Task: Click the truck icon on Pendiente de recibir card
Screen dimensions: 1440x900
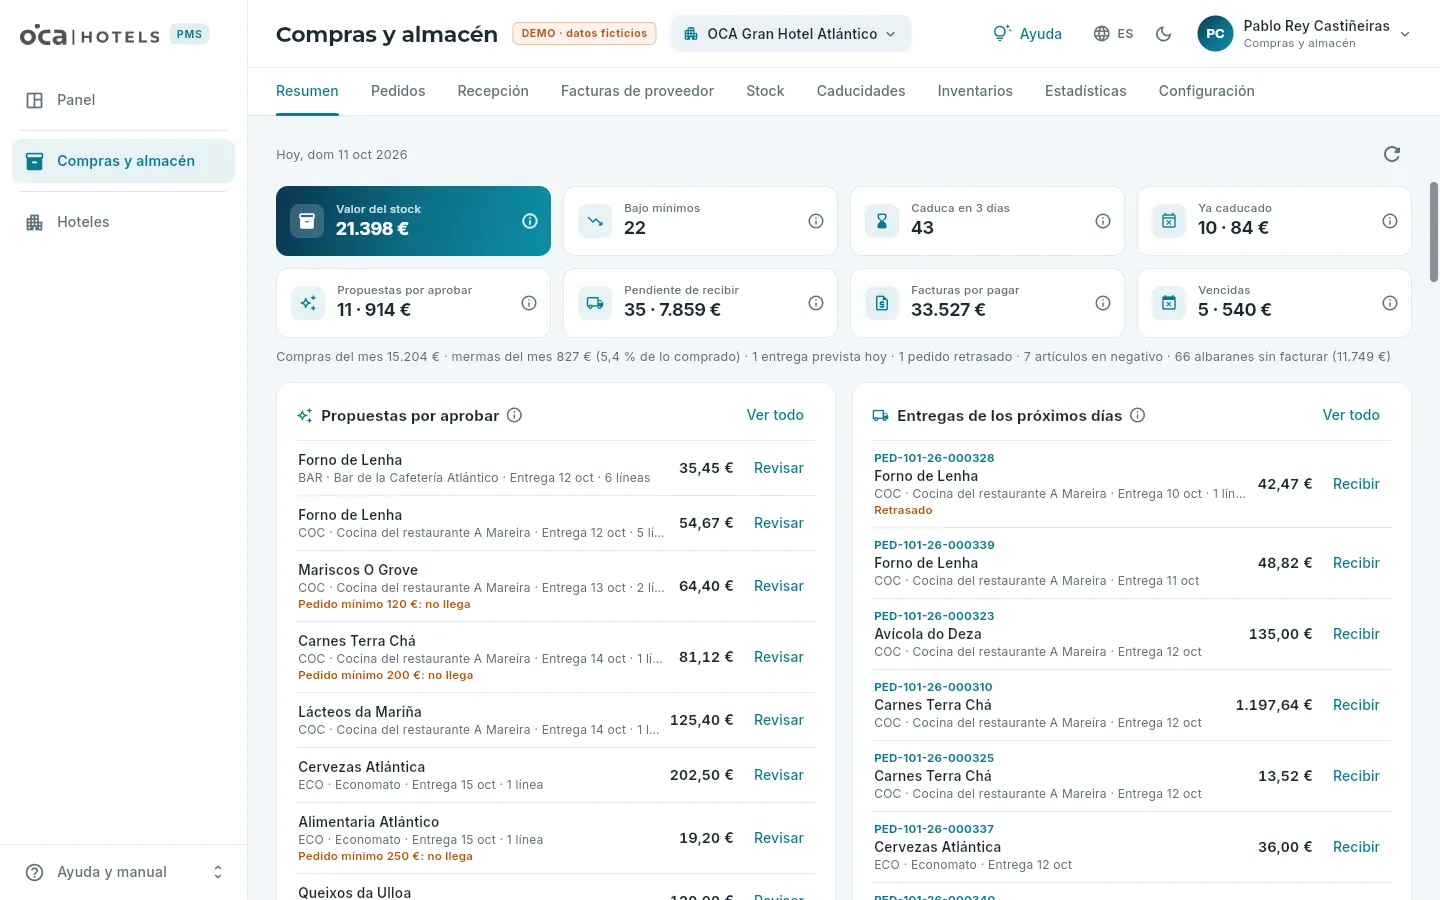Action: [x=595, y=303]
